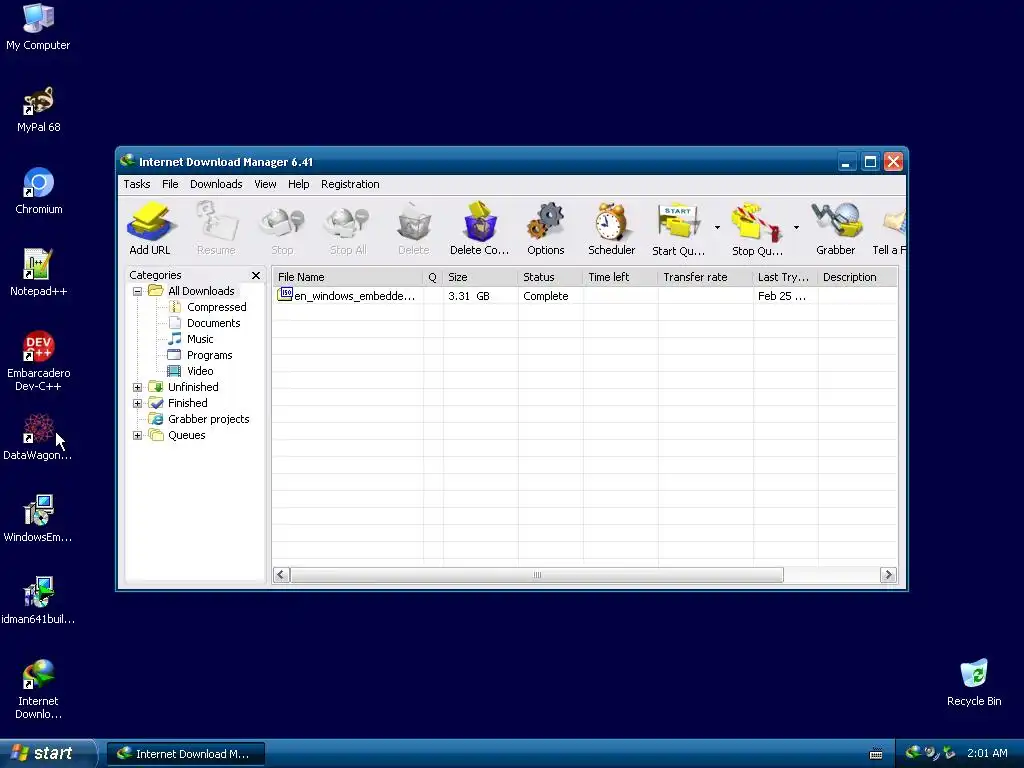The height and width of the screenshot is (768, 1024).
Task: Sort by File Name column header
Action: point(347,277)
